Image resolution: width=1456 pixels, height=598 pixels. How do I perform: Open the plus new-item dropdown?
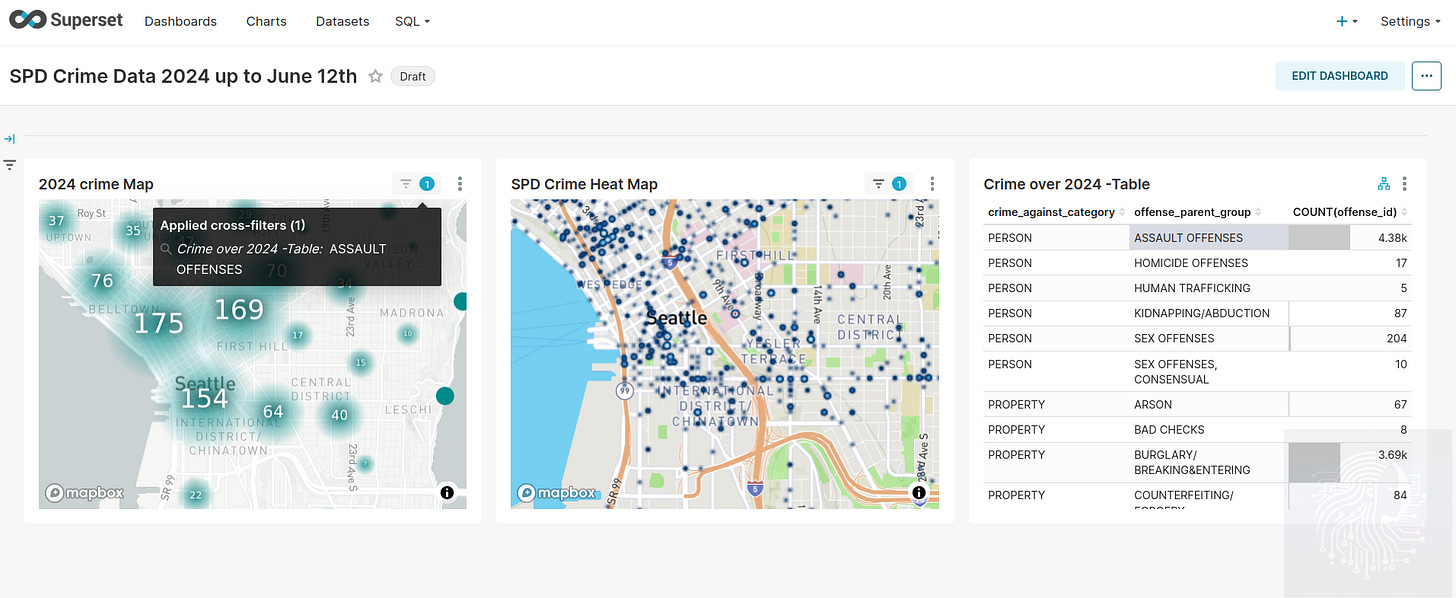[1347, 21]
